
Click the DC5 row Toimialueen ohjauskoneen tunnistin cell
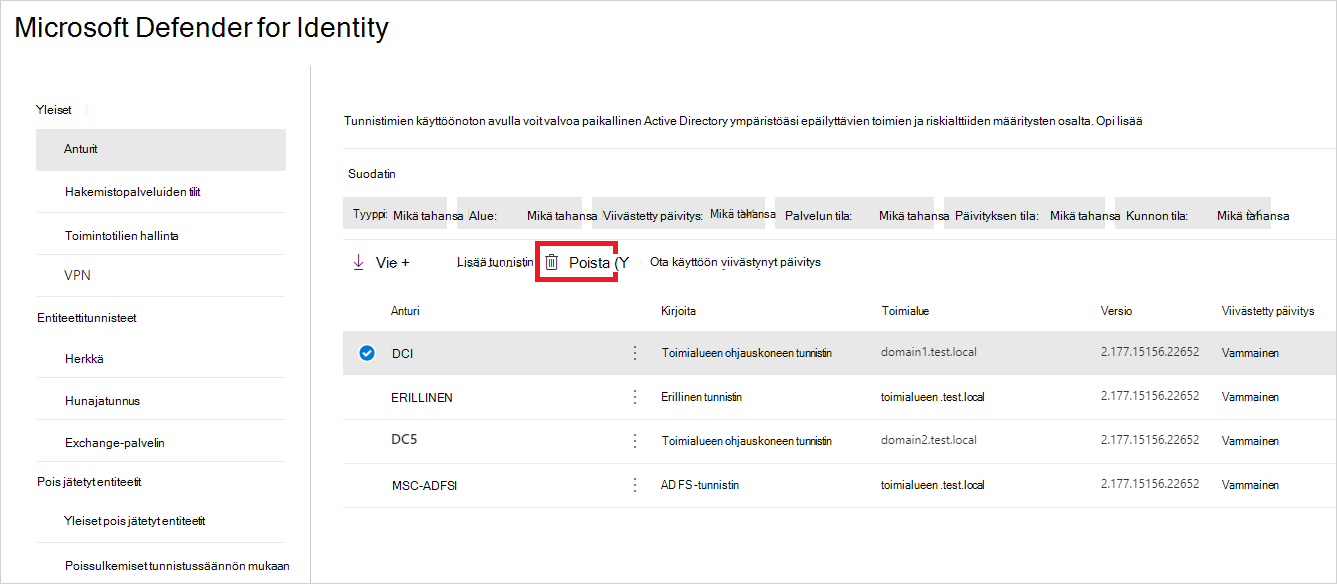click(x=746, y=441)
